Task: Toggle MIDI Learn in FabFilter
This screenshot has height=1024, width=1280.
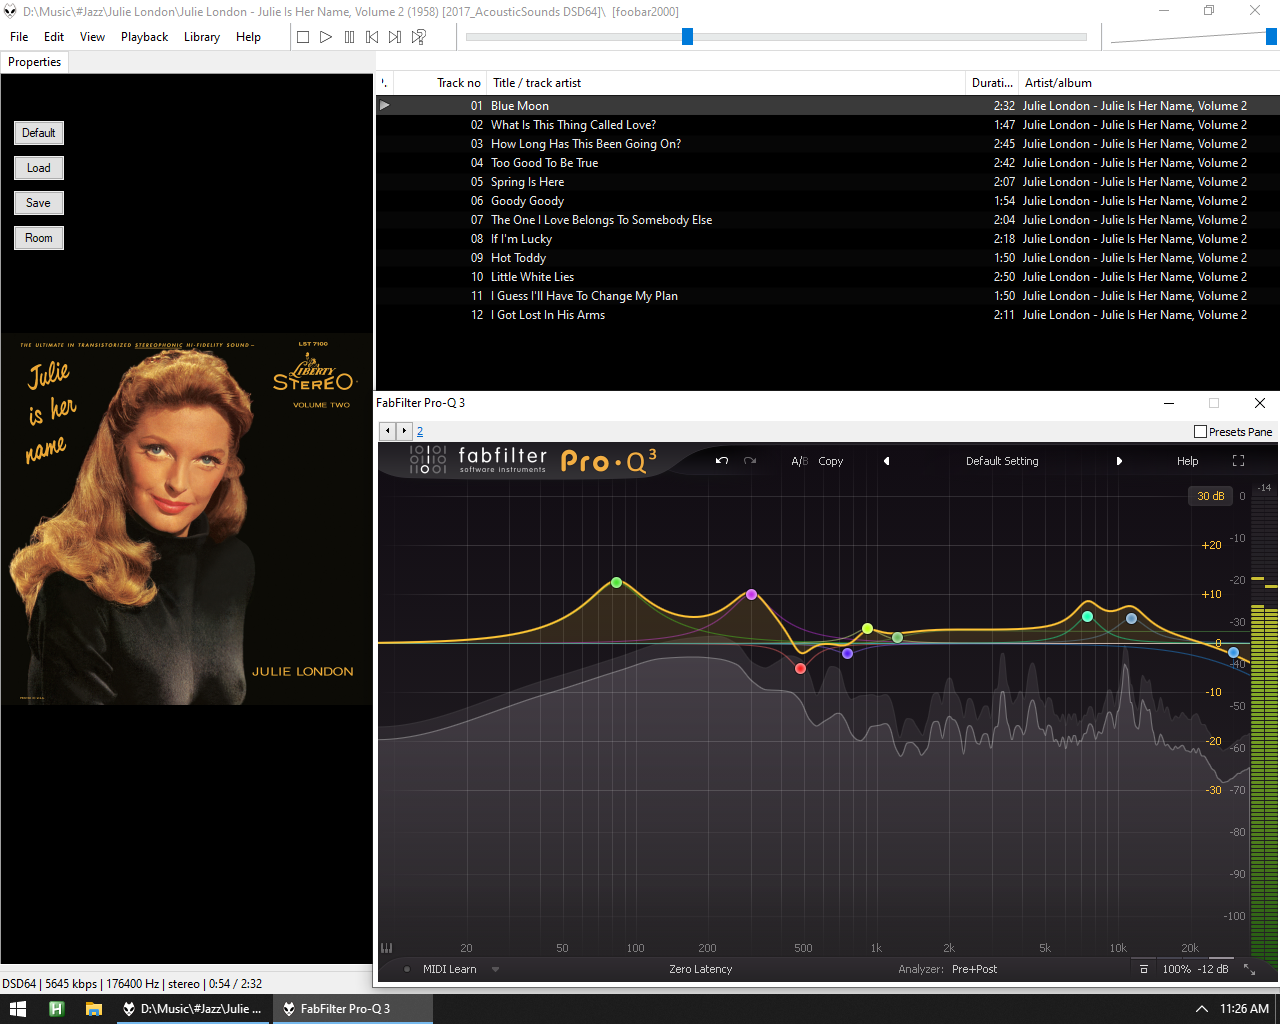Action: (x=450, y=969)
